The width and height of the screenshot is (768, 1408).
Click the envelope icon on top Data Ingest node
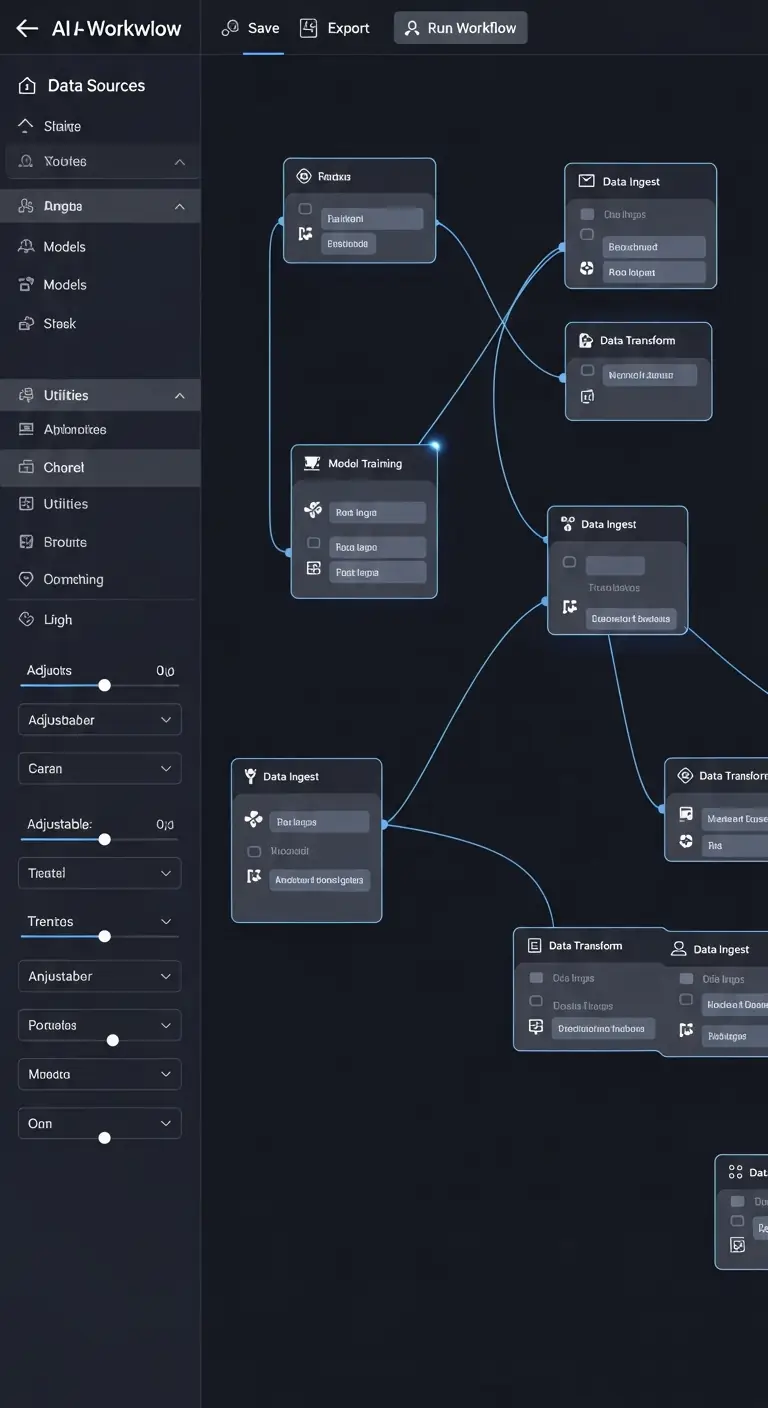pyautogui.click(x=586, y=181)
